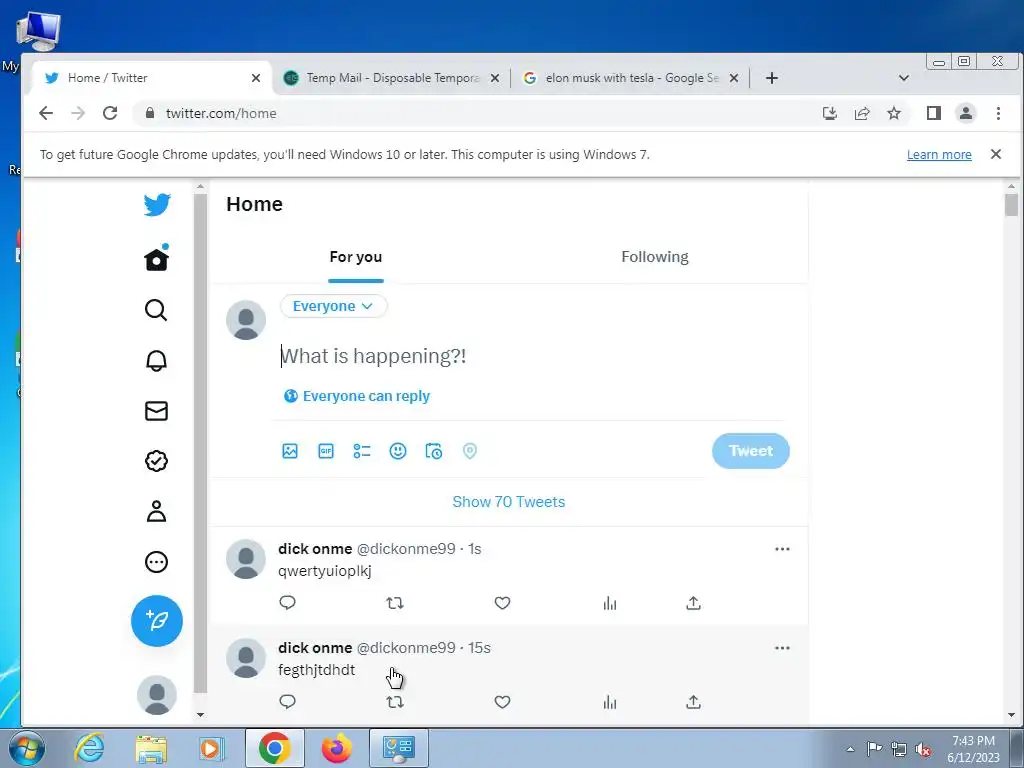1024x768 pixels.
Task: Reply to the fegthjtdhdt tweet
Action: click(287, 701)
